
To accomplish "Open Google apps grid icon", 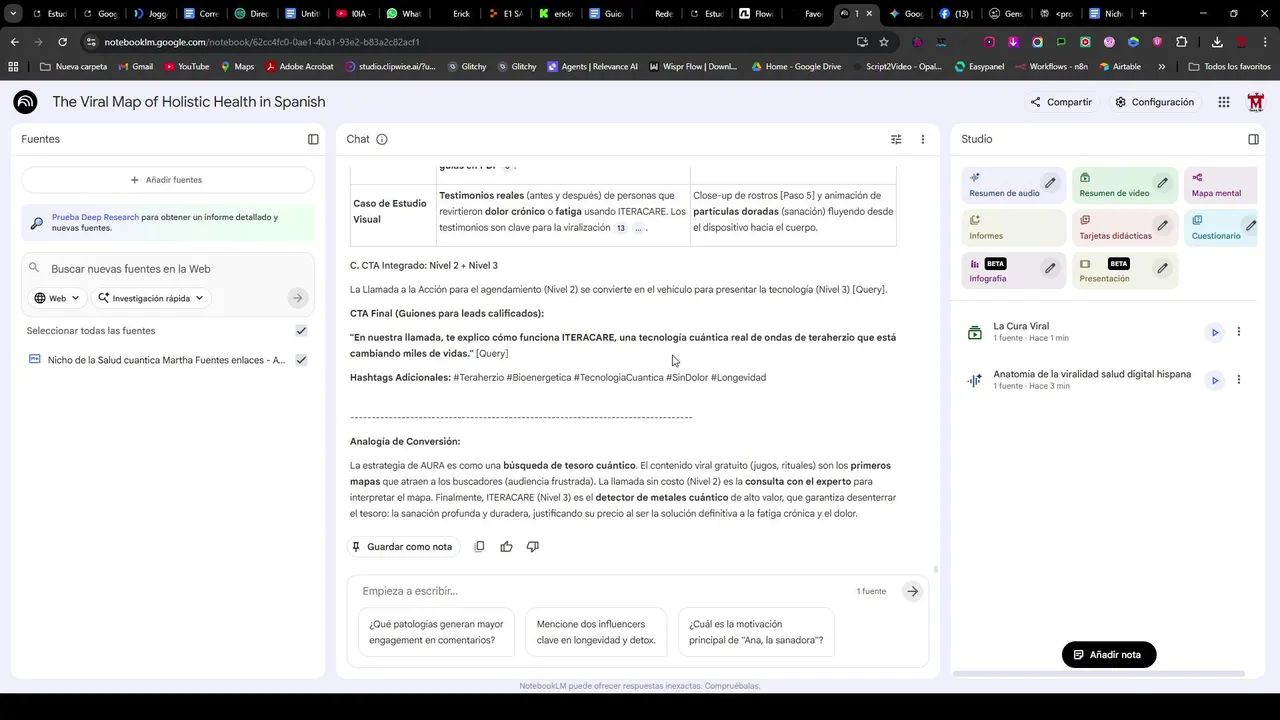I will [1224, 102].
